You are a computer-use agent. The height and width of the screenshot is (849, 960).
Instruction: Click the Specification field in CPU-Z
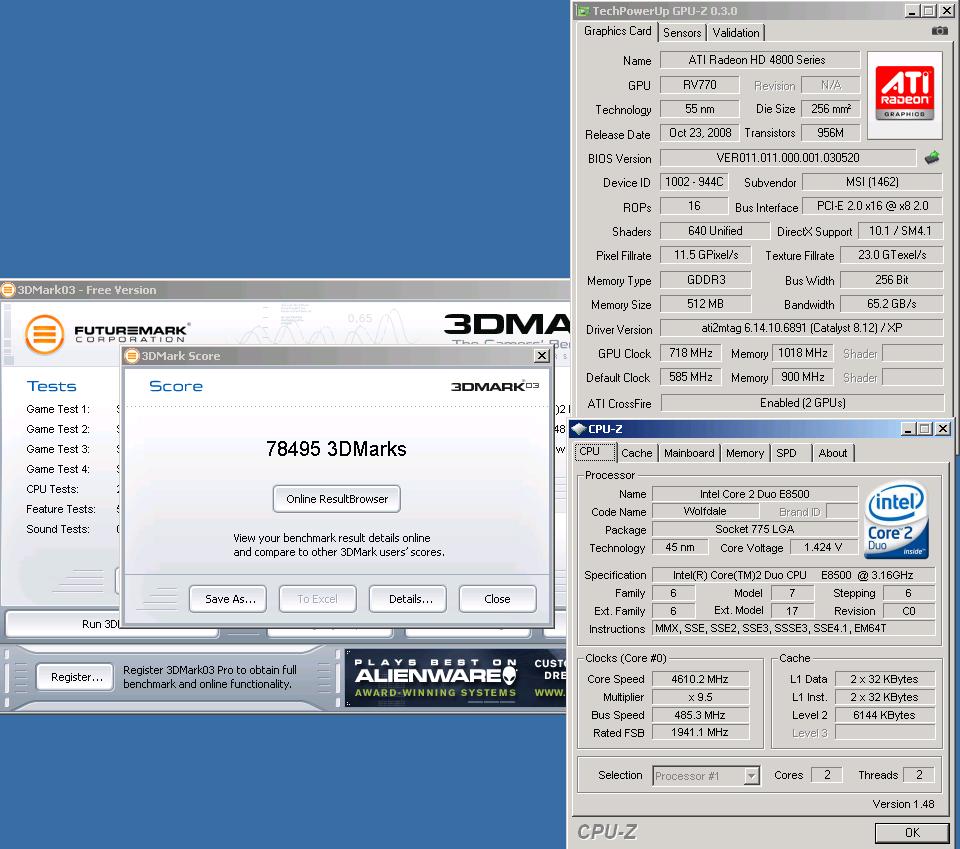tap(793, 575)
